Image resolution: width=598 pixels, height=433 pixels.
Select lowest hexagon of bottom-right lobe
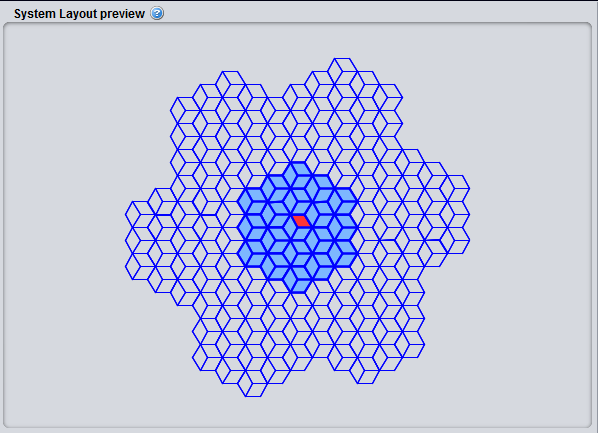point(365,370)
